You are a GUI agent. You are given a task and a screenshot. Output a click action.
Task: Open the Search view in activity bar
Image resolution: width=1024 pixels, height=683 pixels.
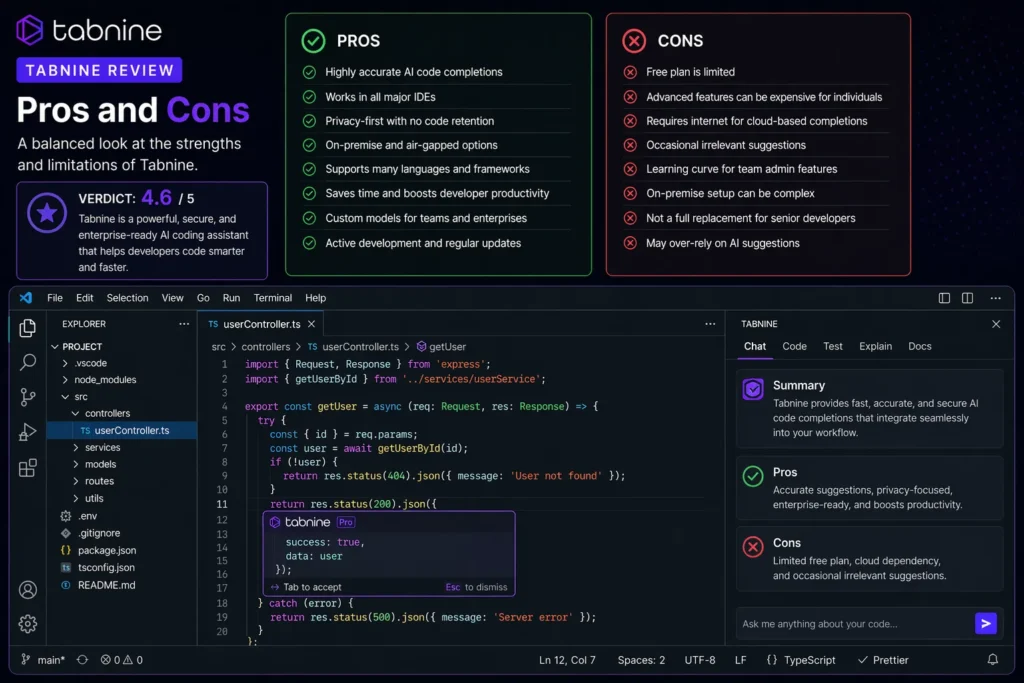pyautogui.click(x=27, y=362)
